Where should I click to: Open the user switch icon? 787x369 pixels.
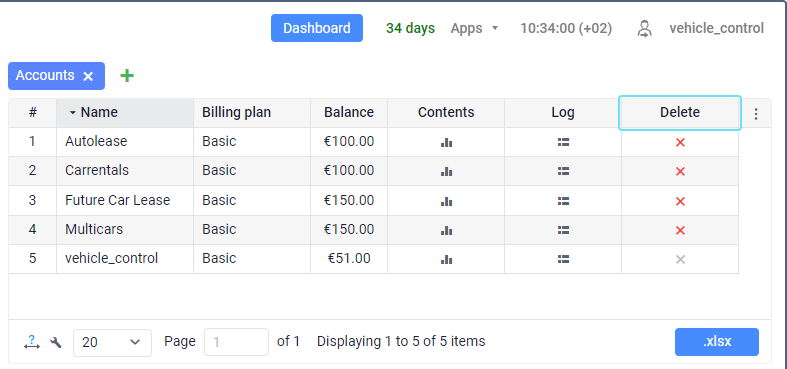coord(644,29)
